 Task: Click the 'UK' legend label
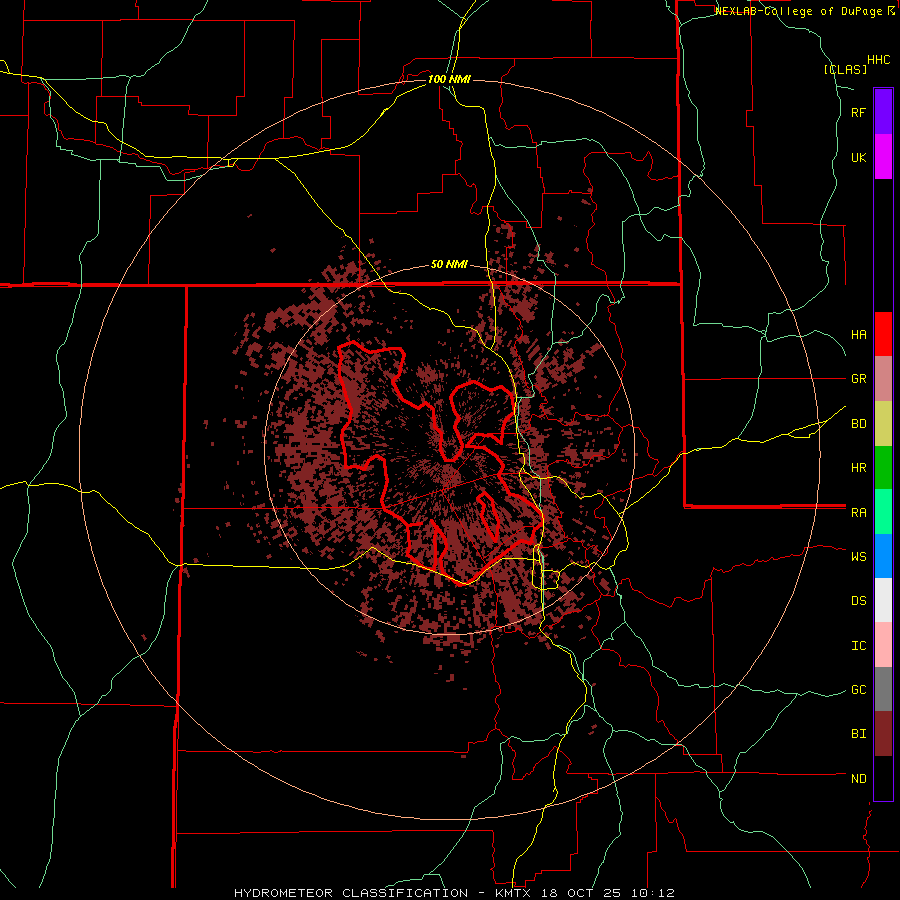coord(858,157)
